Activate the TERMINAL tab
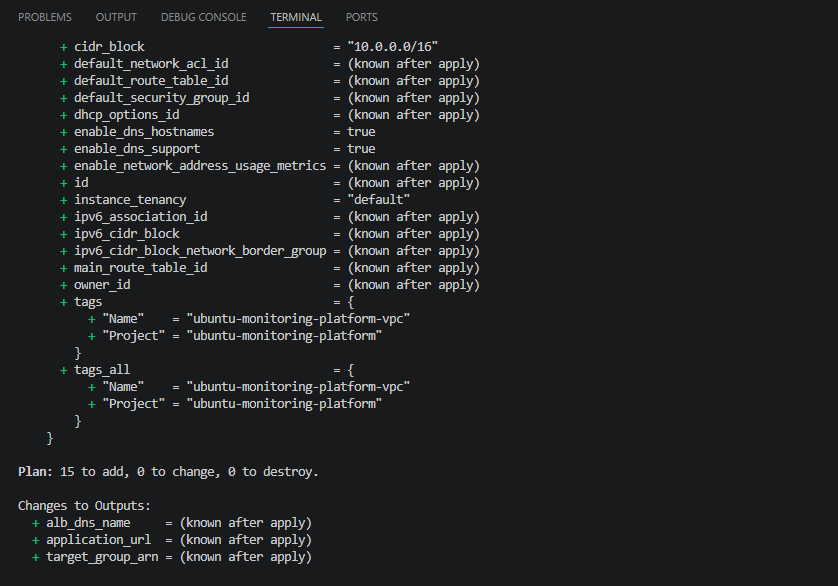838x586 pixels. point(296,17)
